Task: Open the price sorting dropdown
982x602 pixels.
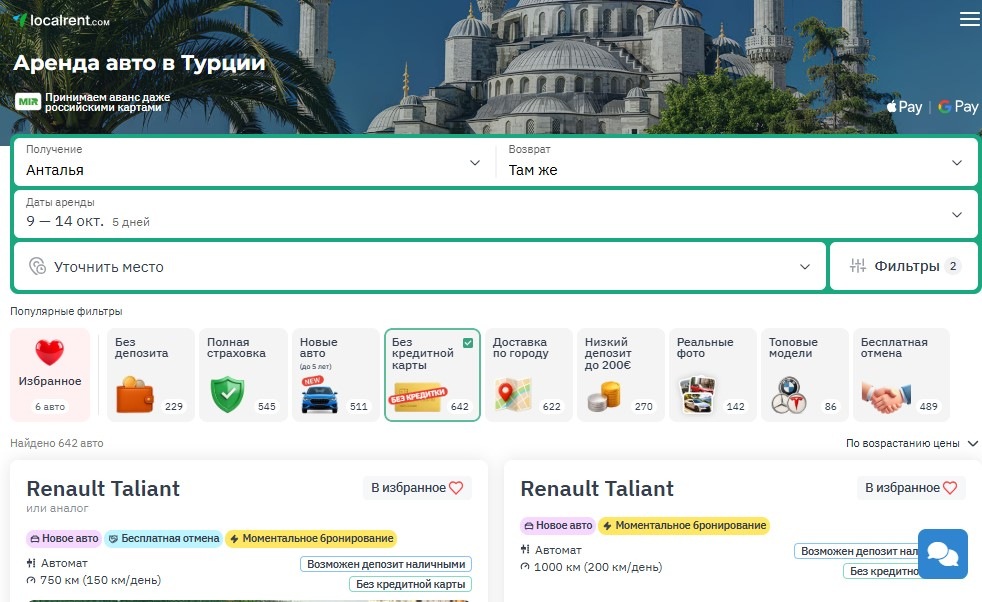Action: tap(911, 443)
